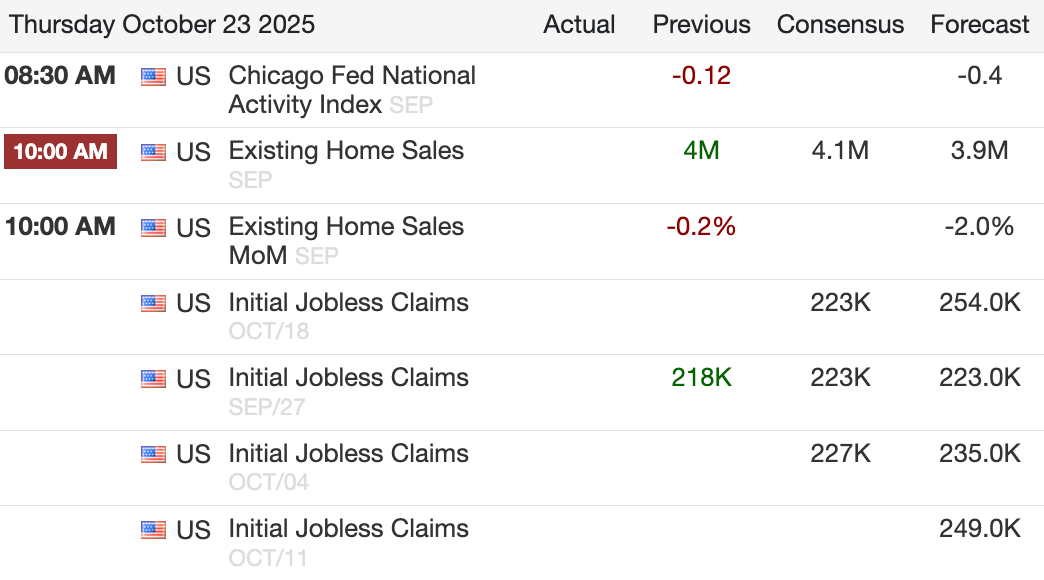Click the flag for Initial Jobless Claims OCT/04
1044x580 pixels.
pos(153,454)
